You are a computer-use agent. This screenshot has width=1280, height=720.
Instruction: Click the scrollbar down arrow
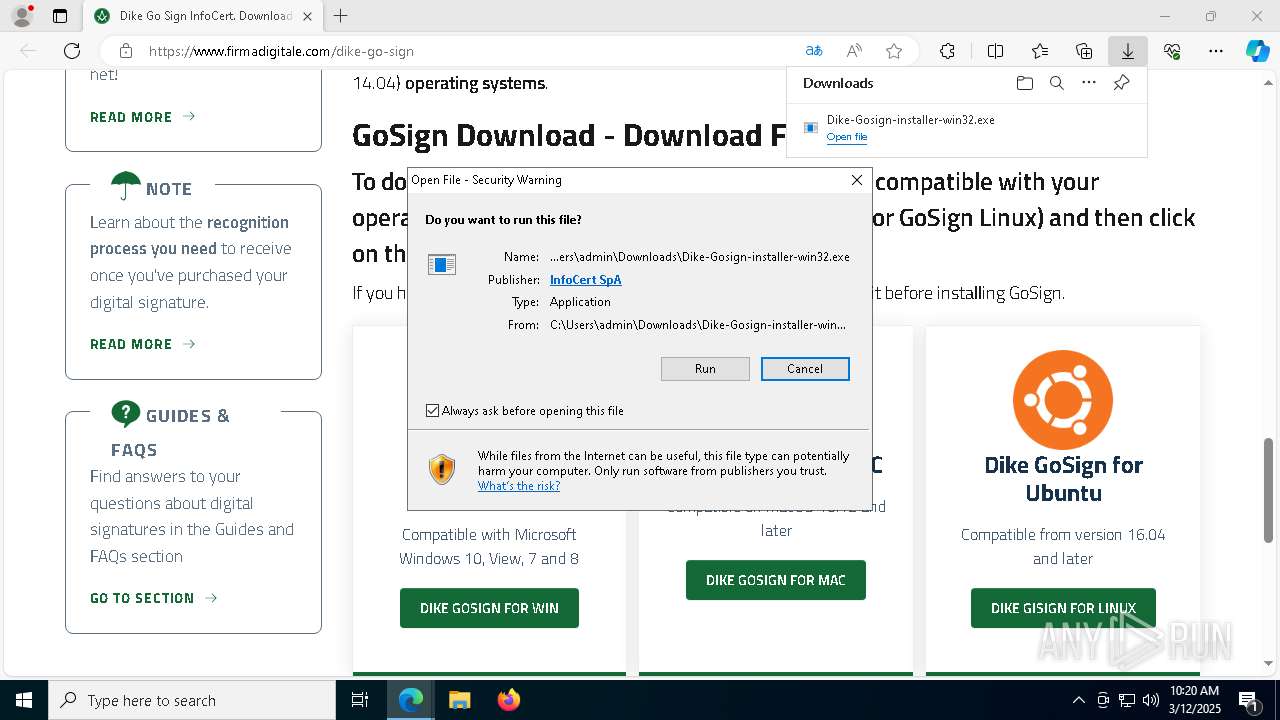tap(1269, 663)
